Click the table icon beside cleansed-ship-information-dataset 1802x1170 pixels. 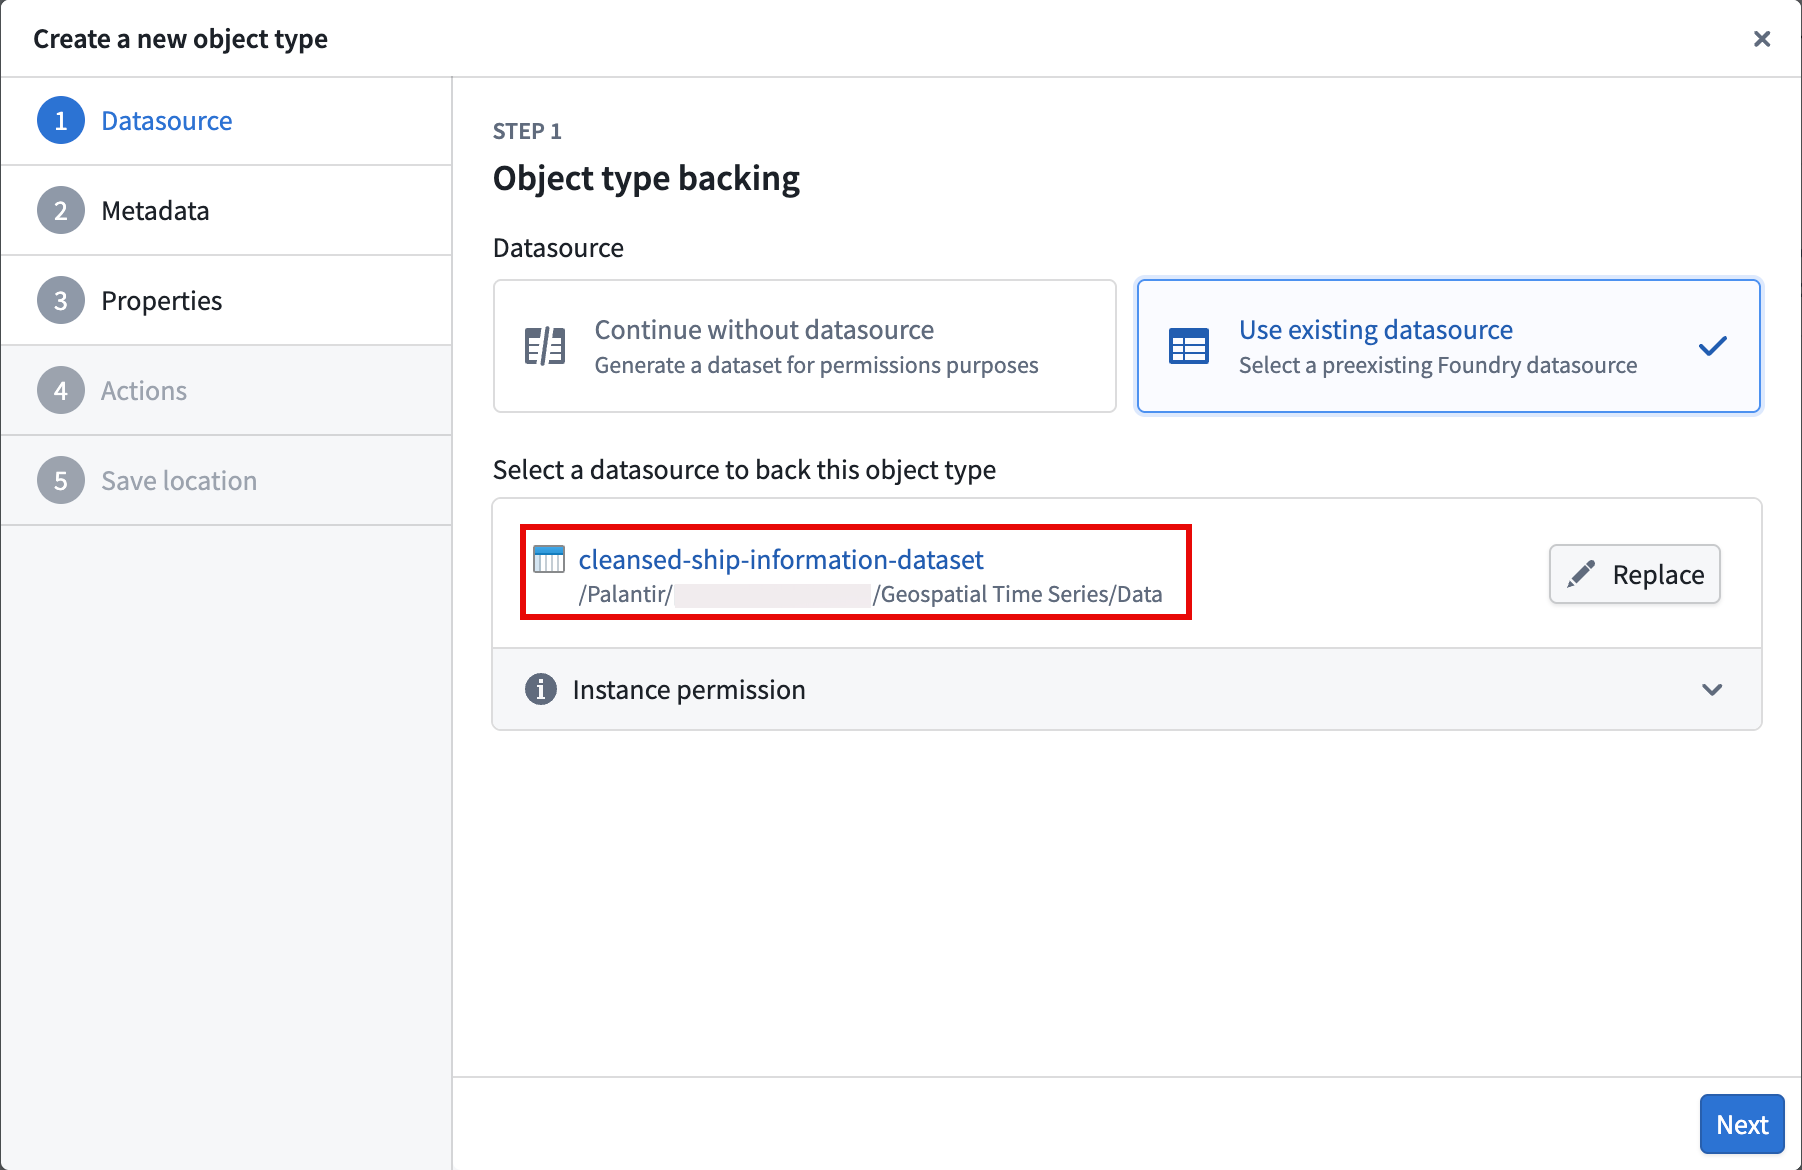click(x=549, y=560)
